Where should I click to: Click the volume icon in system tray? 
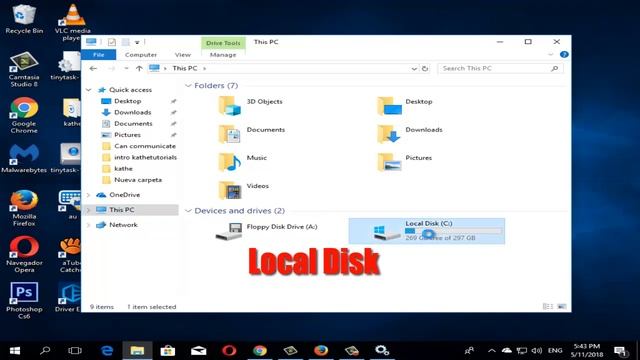(x=537, y=351)
